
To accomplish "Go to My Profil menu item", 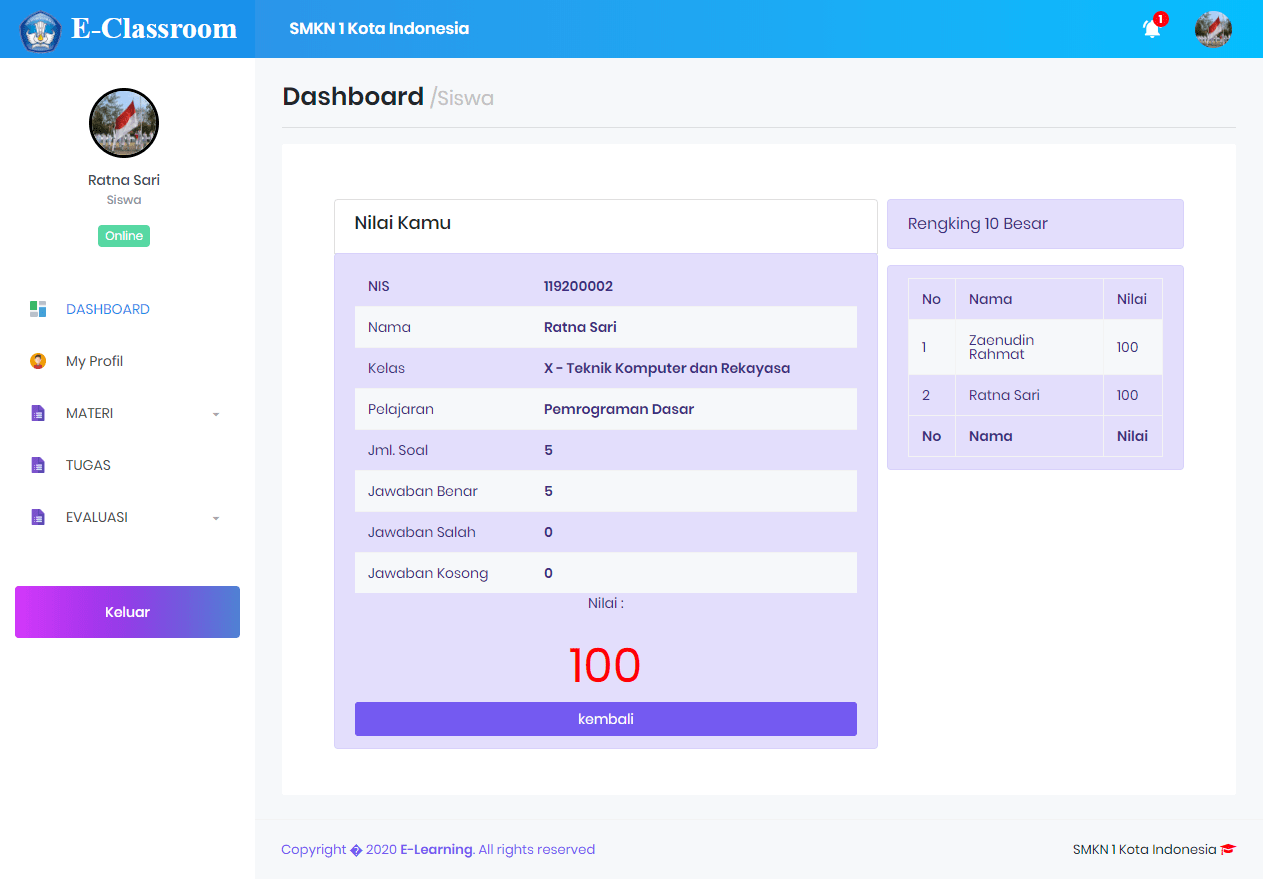I will click(x=94, y=361).
